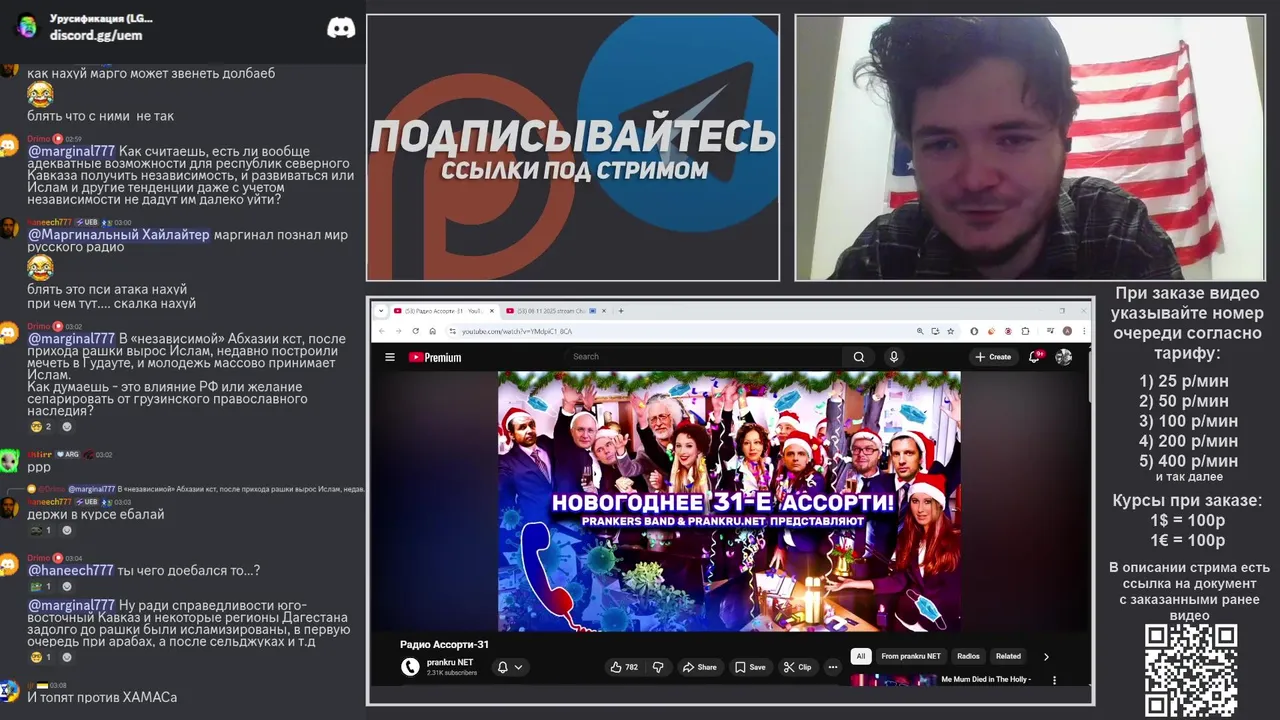
Task: Select the All filter chip
Action: (x=860, y=657)
